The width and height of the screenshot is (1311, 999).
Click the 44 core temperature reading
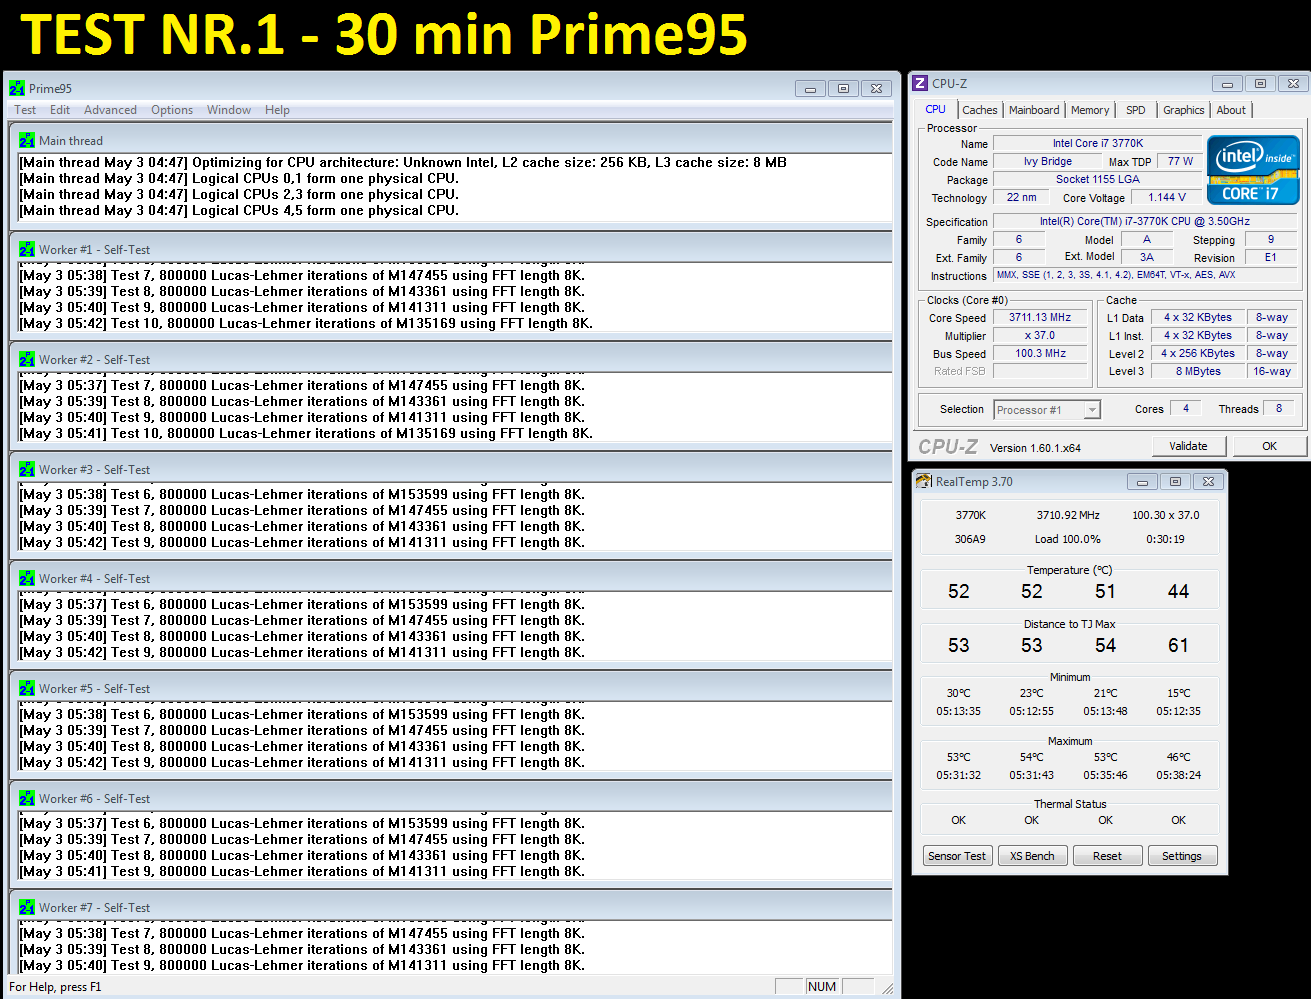(1179, 592)
